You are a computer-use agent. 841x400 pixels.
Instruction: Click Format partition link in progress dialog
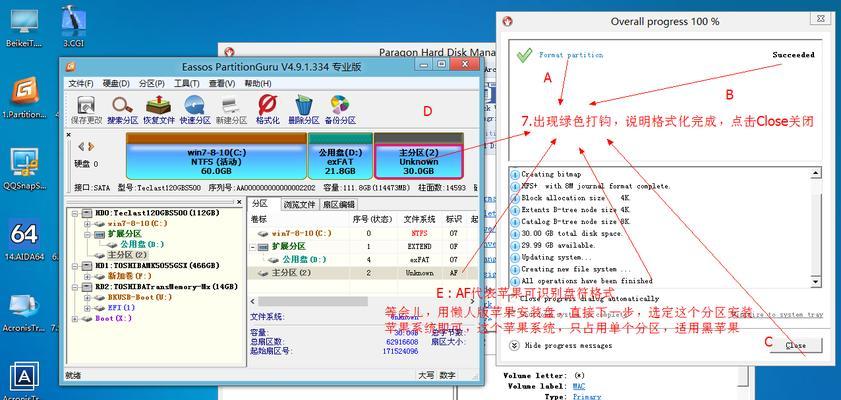[571, 55]
